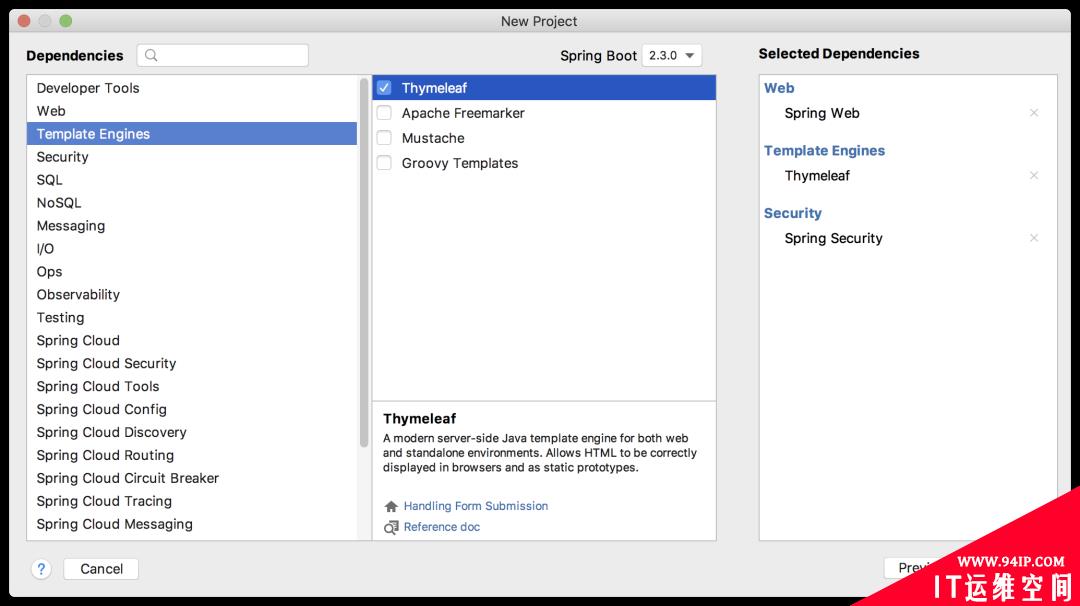Select the NoSQL category
Image resolution: width=1080 pixels, height=606 pixels.
pos(192,202)
